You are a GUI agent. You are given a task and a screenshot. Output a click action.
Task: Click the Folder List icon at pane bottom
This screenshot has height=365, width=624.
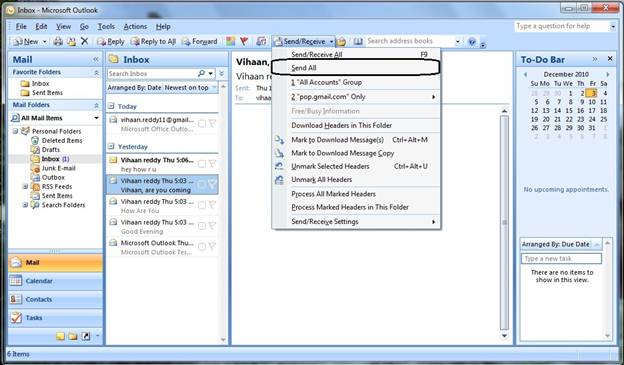pos(73,336)
